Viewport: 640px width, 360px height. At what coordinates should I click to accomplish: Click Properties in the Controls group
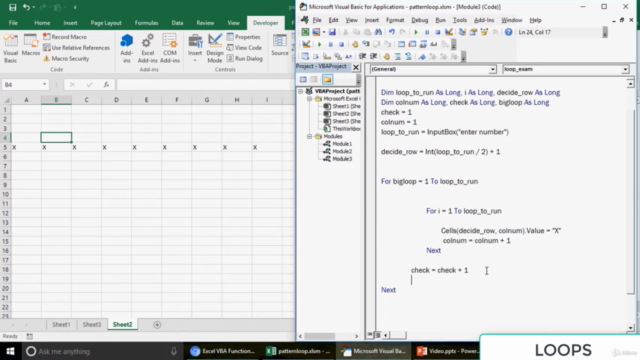[x=243, y=37]
